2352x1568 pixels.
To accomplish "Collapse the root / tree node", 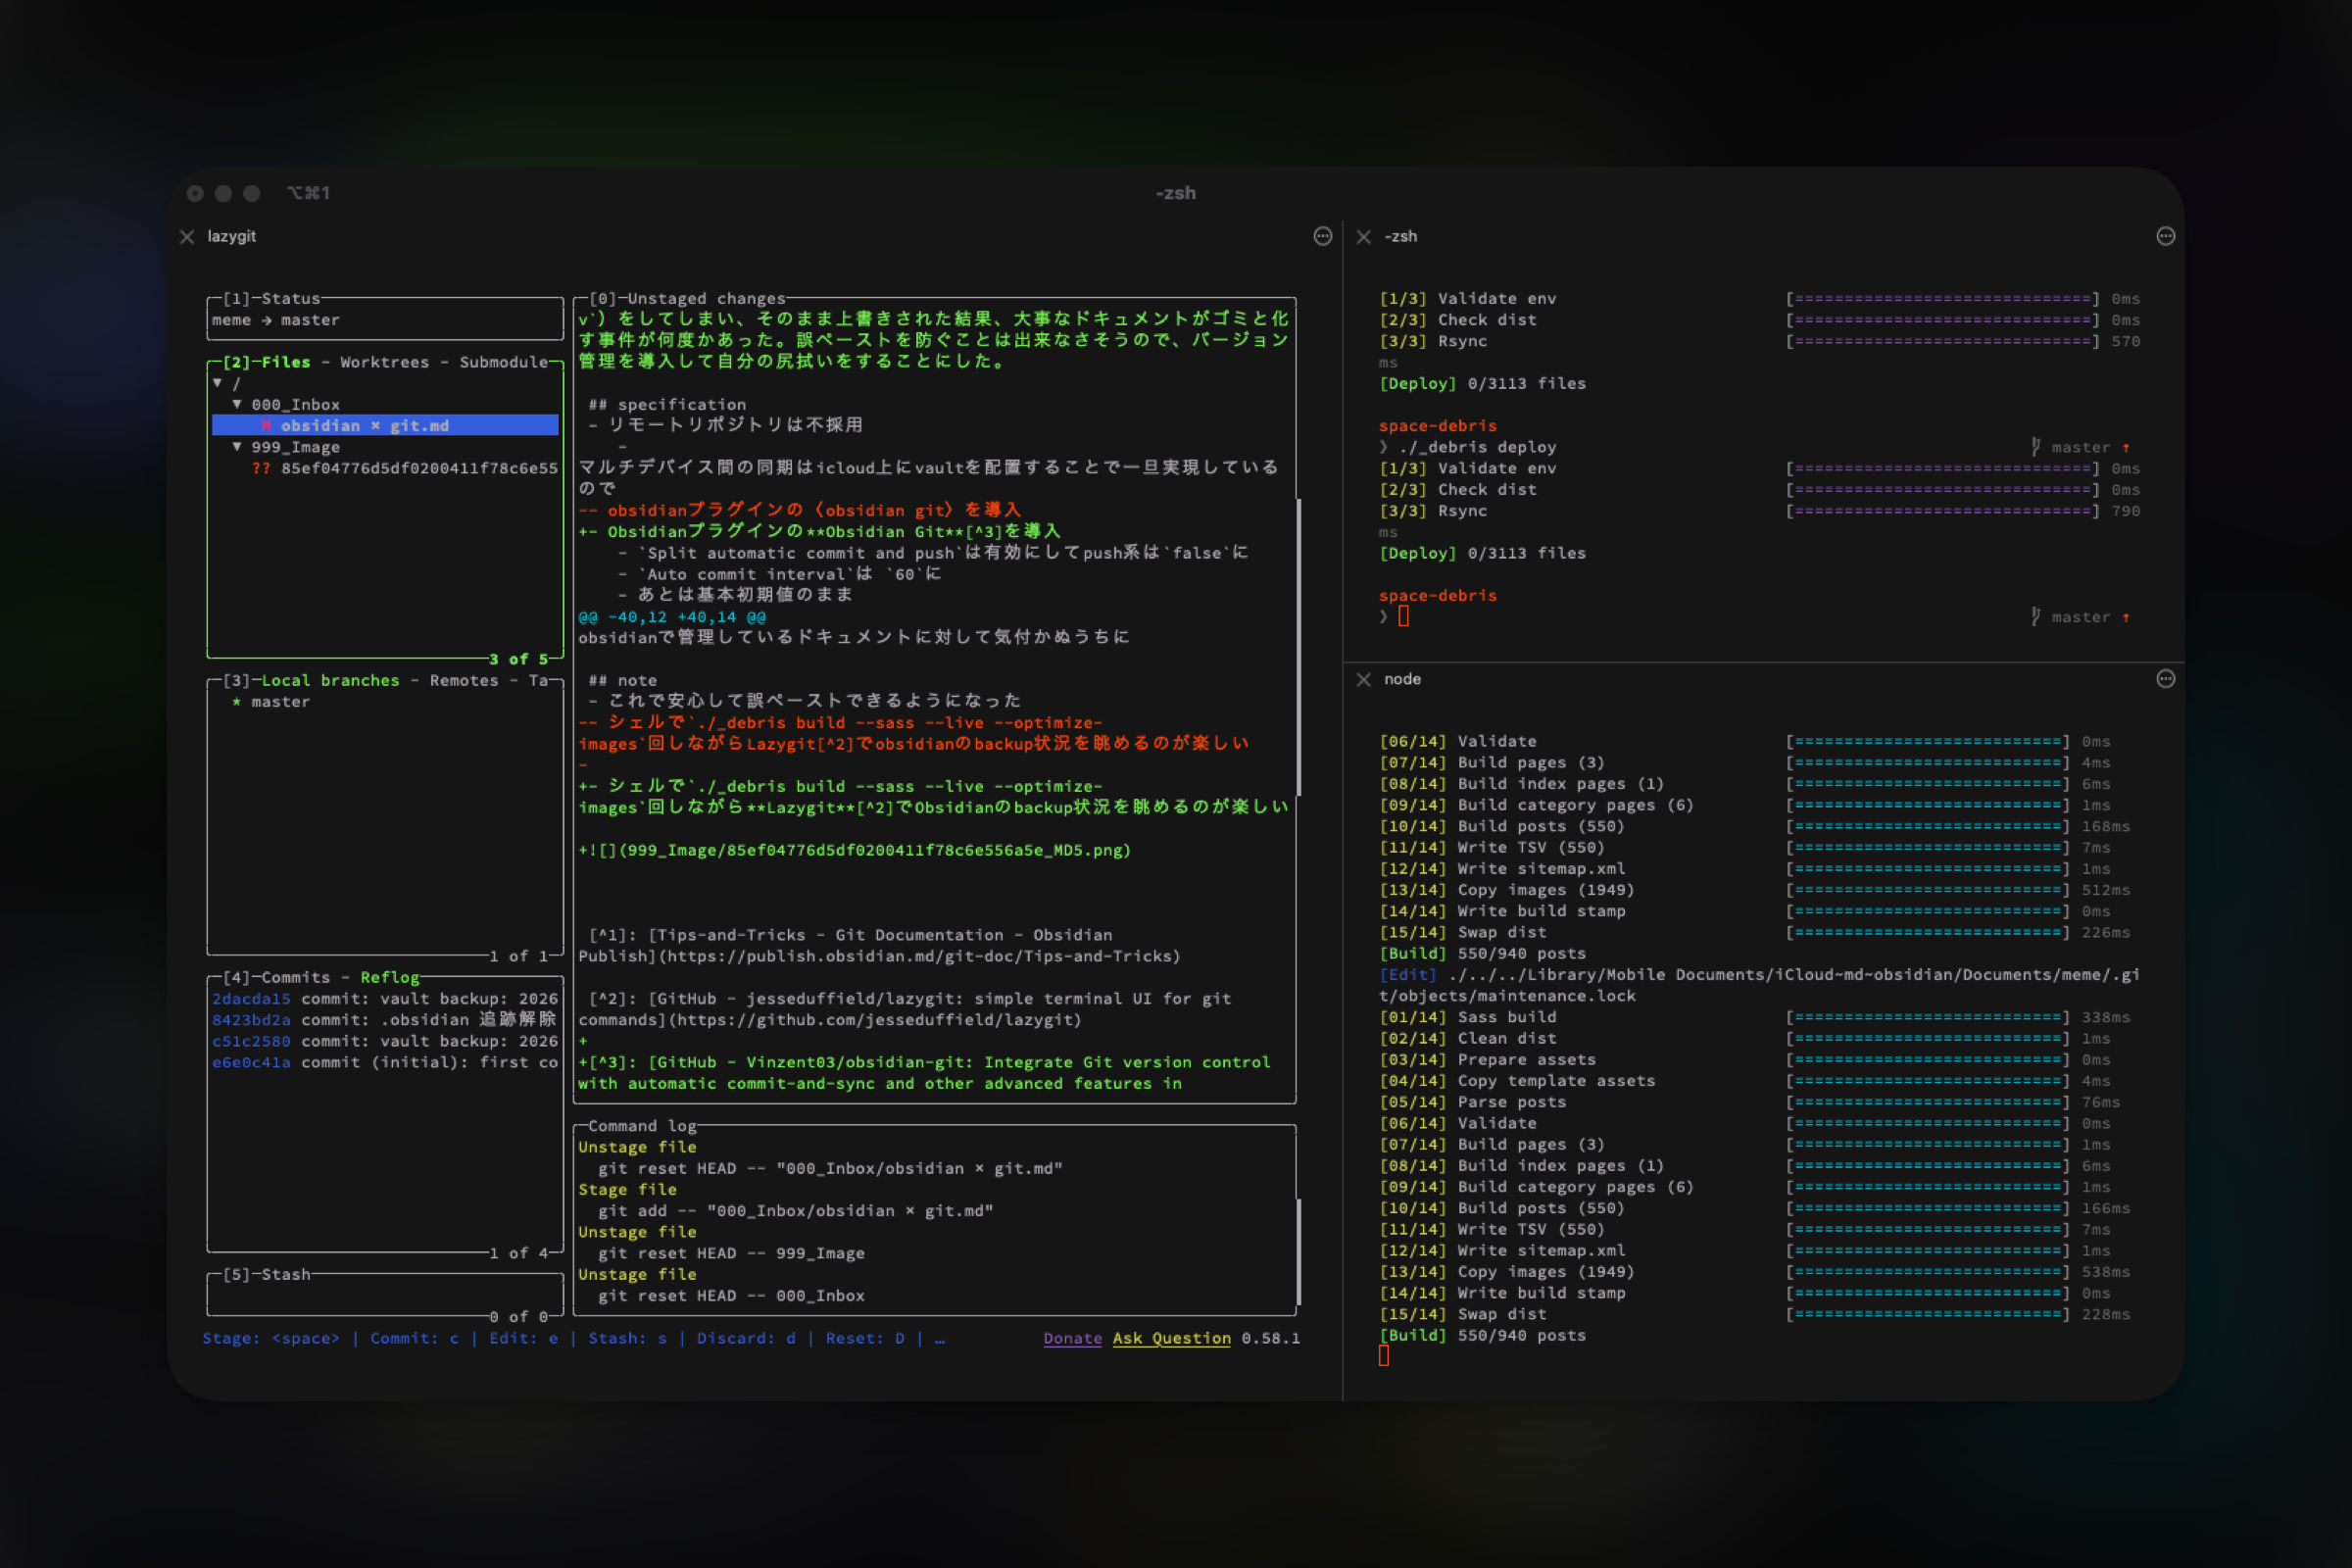I will (217, 383).
